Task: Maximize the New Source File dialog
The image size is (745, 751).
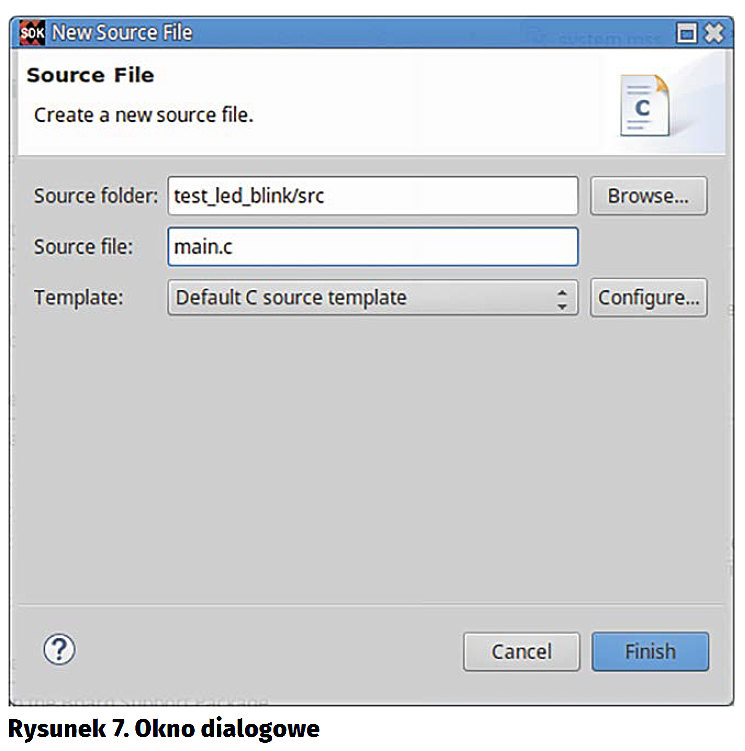Action: pyautogui.click(x=687, y=34)
